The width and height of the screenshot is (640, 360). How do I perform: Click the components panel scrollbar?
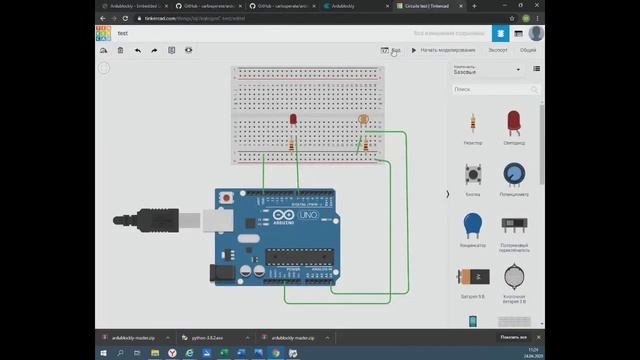[542, 144]
